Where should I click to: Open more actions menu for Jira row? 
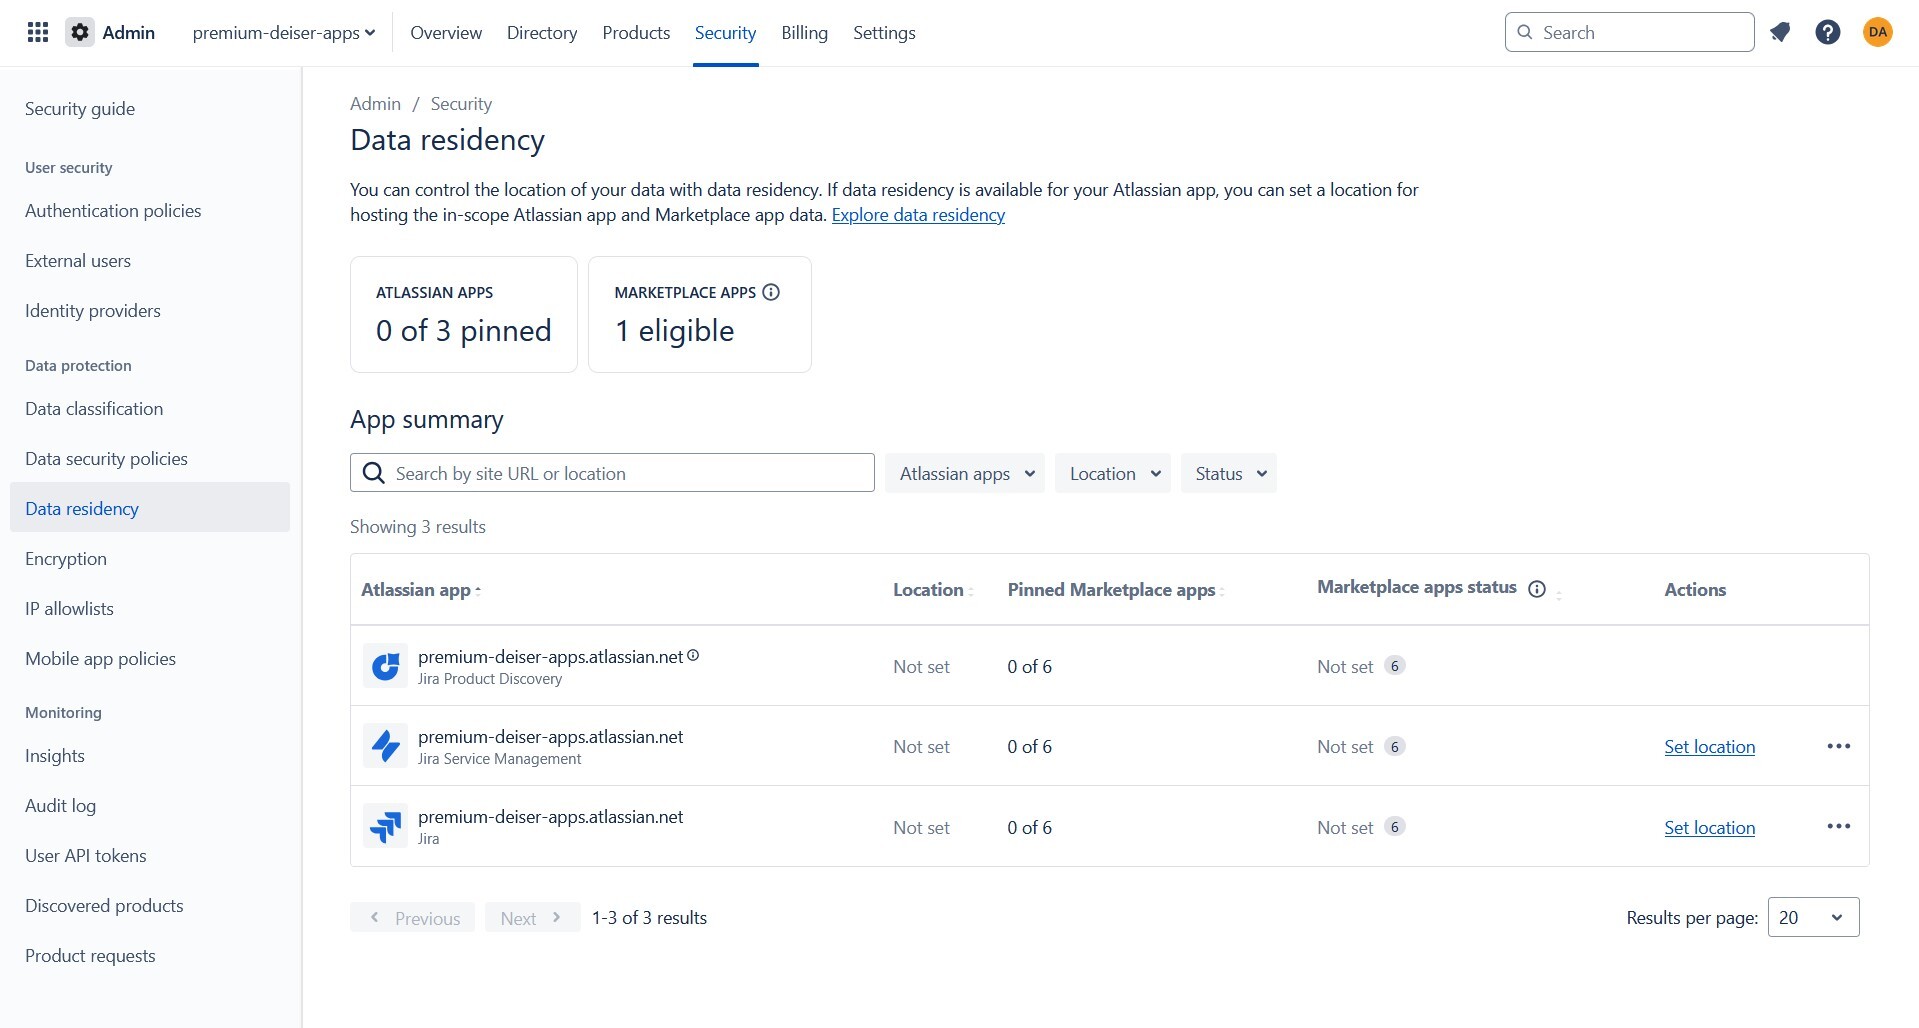(1838, 826)
